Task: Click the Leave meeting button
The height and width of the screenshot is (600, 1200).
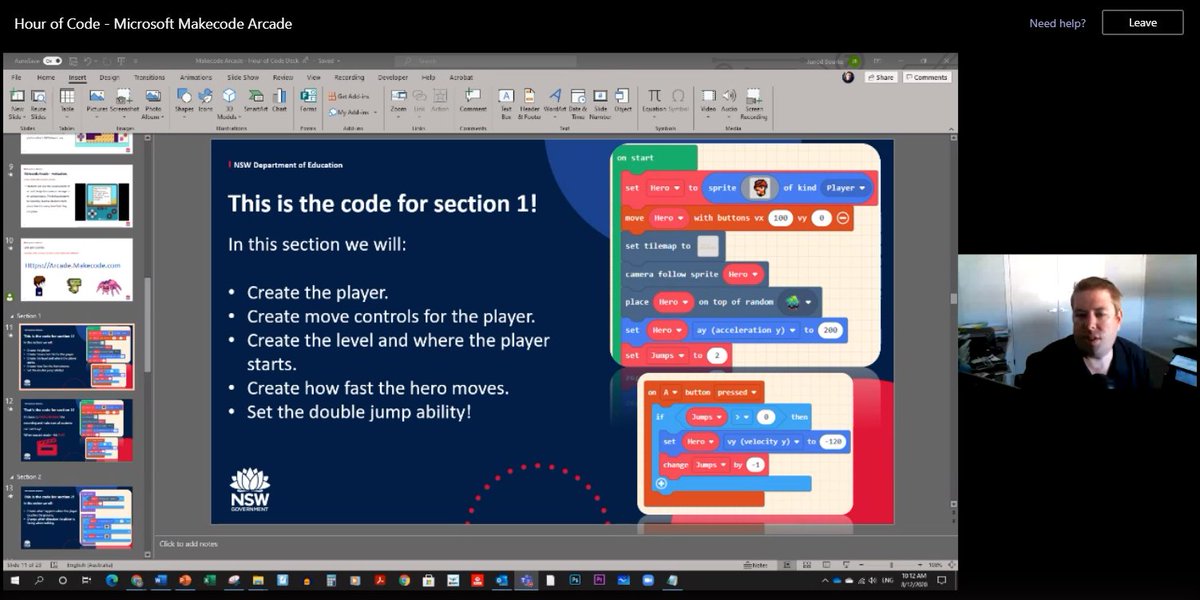Action: click(x=1142, y=22)
